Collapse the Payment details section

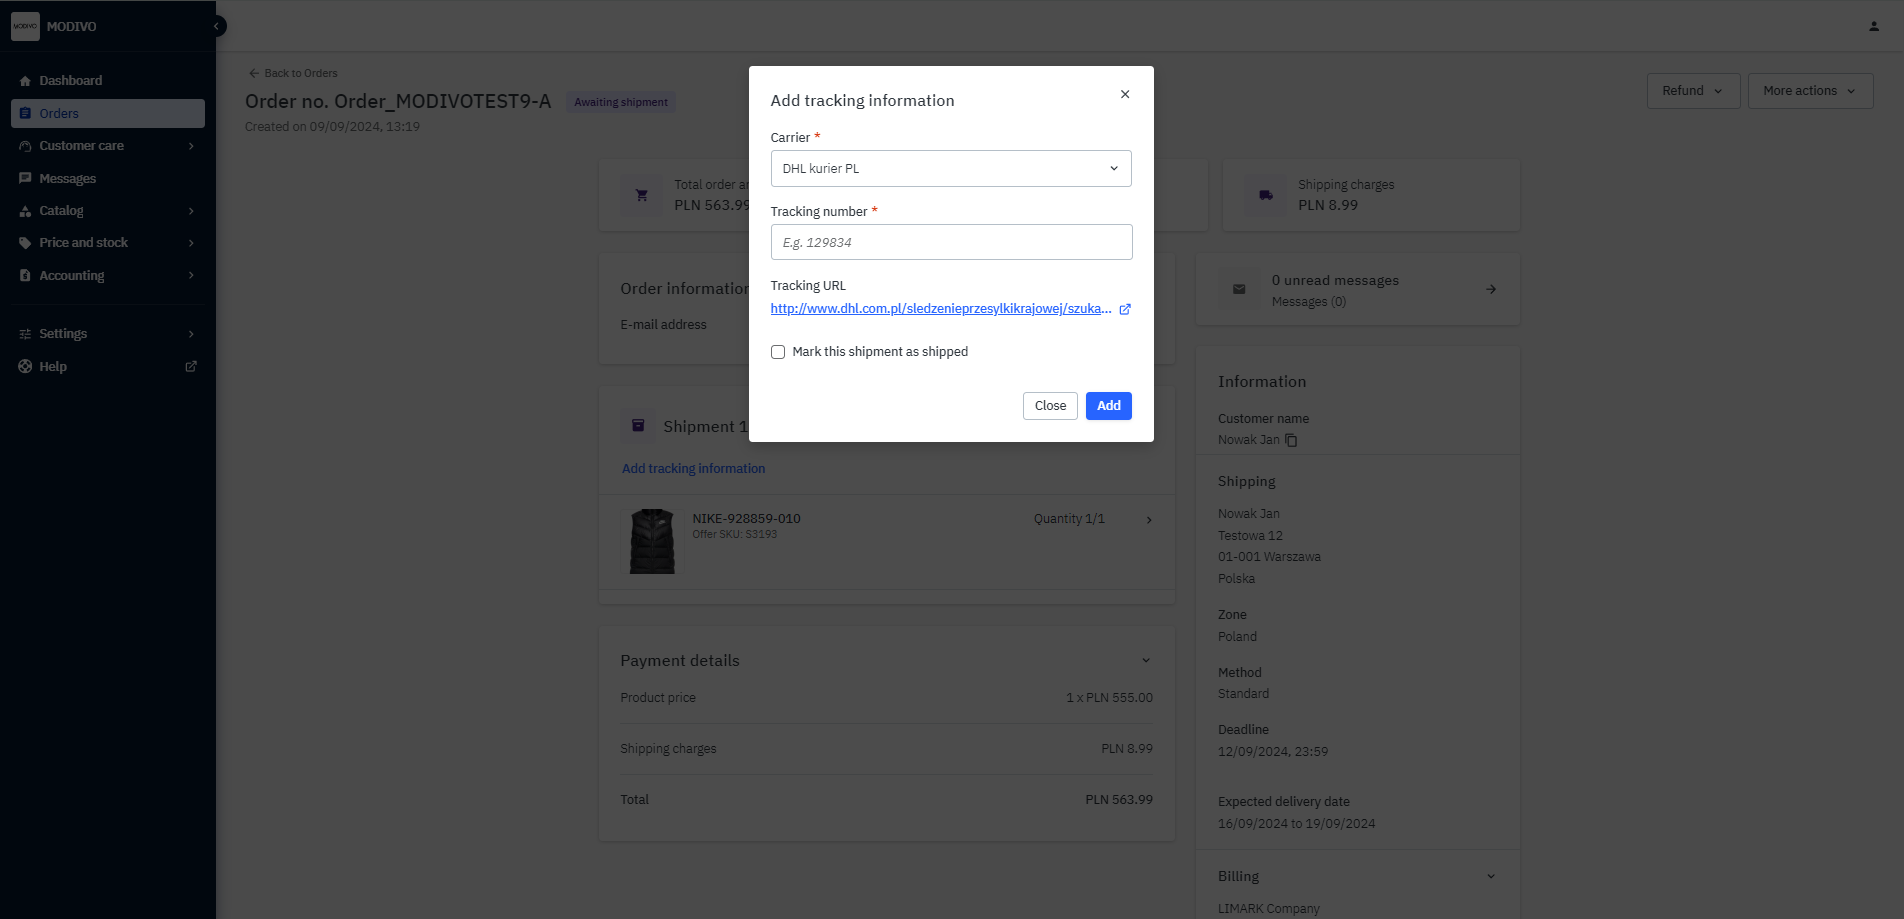point(1146,660)
